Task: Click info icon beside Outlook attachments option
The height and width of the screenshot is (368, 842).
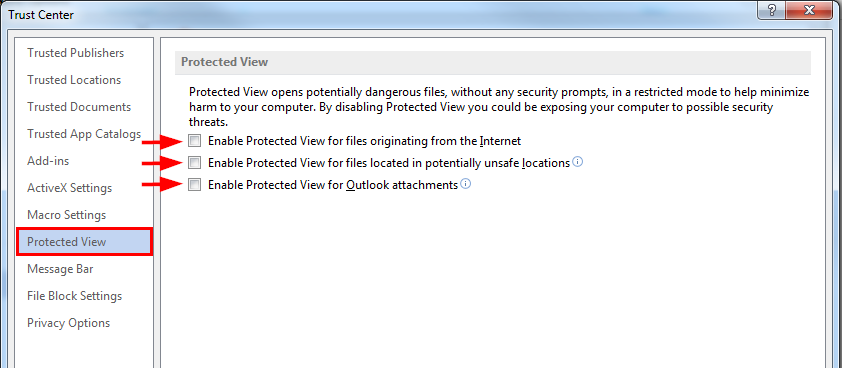Action: (x=466, y=184)
